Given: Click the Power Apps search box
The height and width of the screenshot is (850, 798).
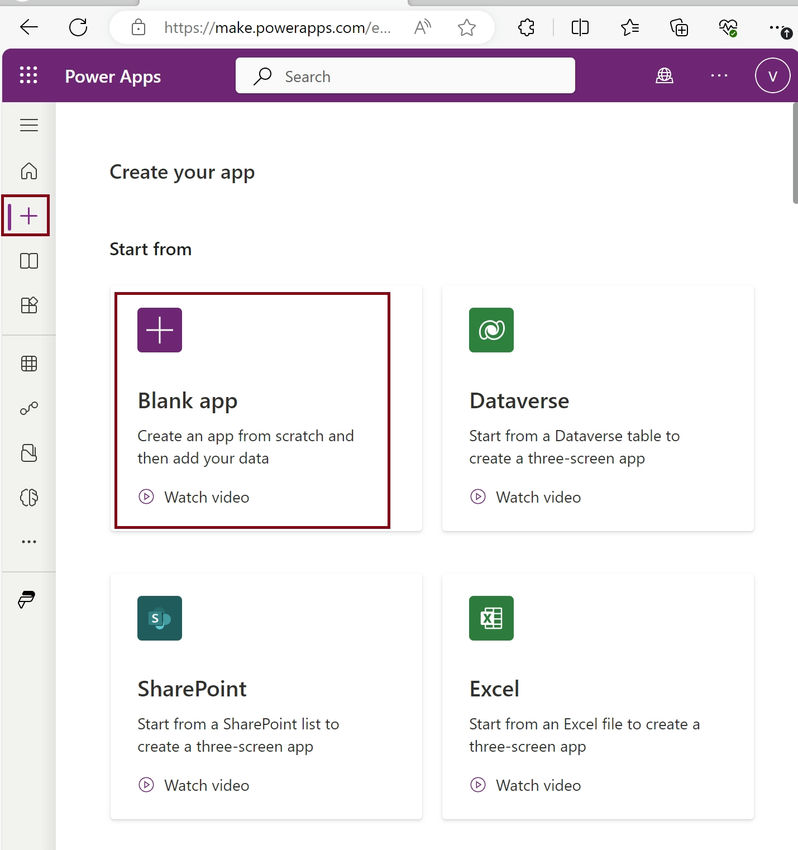Looking at the screenshot, I should click(405, 76).
